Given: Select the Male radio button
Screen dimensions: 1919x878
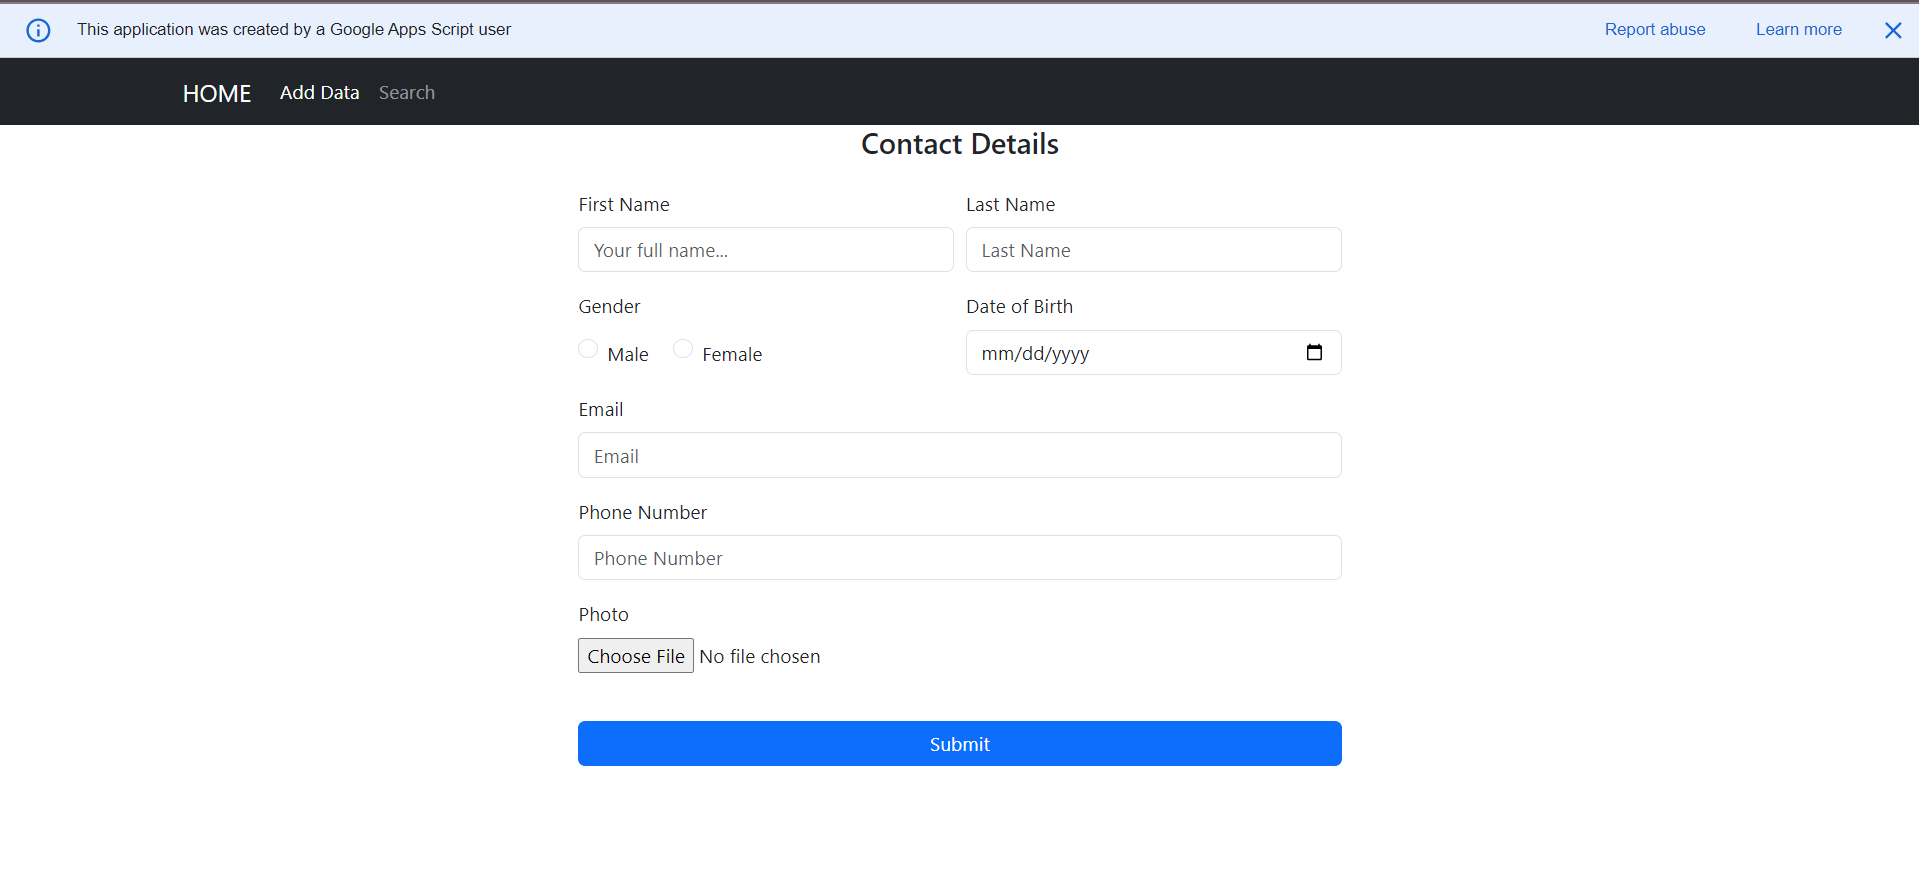Looking at the screenshot, I should pyautogui.click(x=588, y=349).
